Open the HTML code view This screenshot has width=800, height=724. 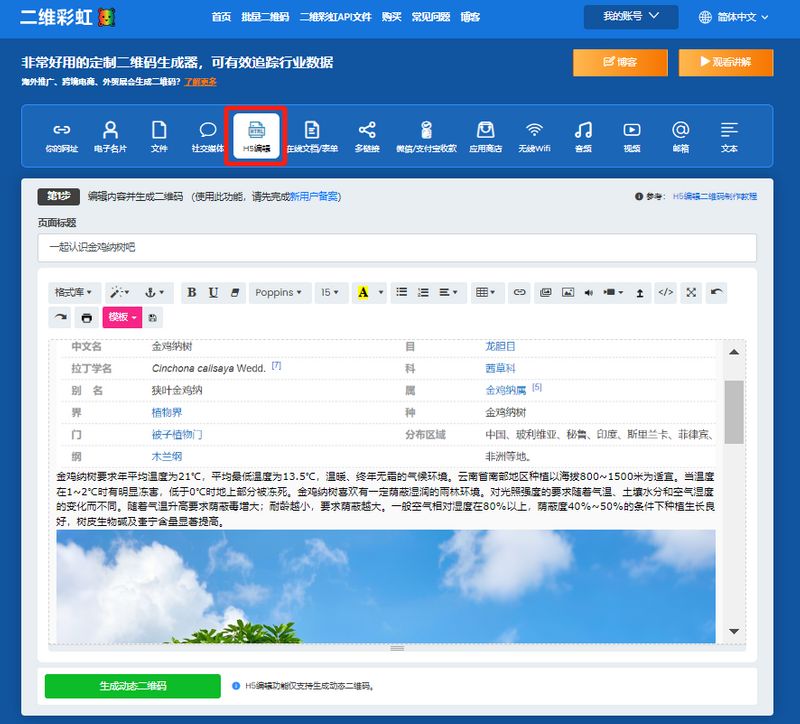click(x=666, y=292)
